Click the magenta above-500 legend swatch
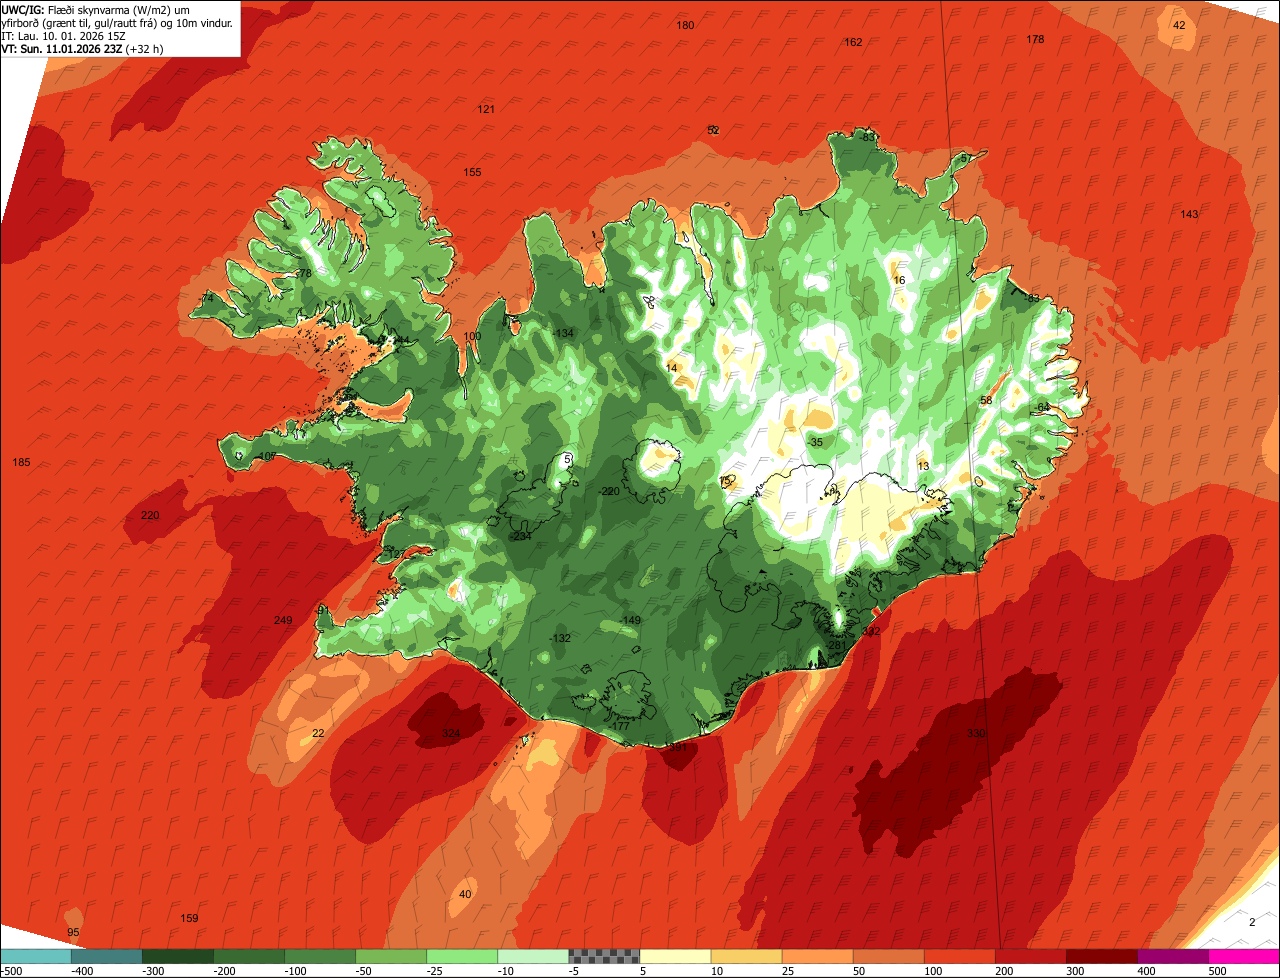 pos(1244,956)
